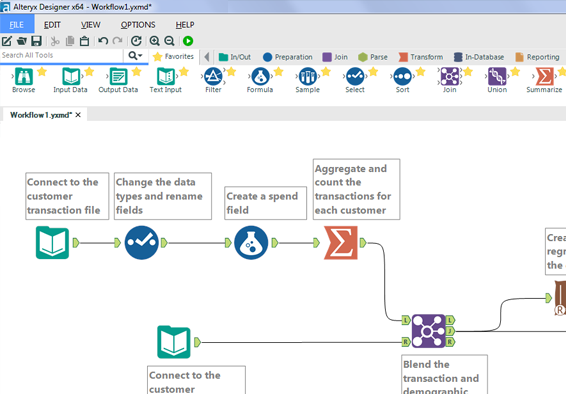Select the Formula tool in the palette

tap(260, 80)
